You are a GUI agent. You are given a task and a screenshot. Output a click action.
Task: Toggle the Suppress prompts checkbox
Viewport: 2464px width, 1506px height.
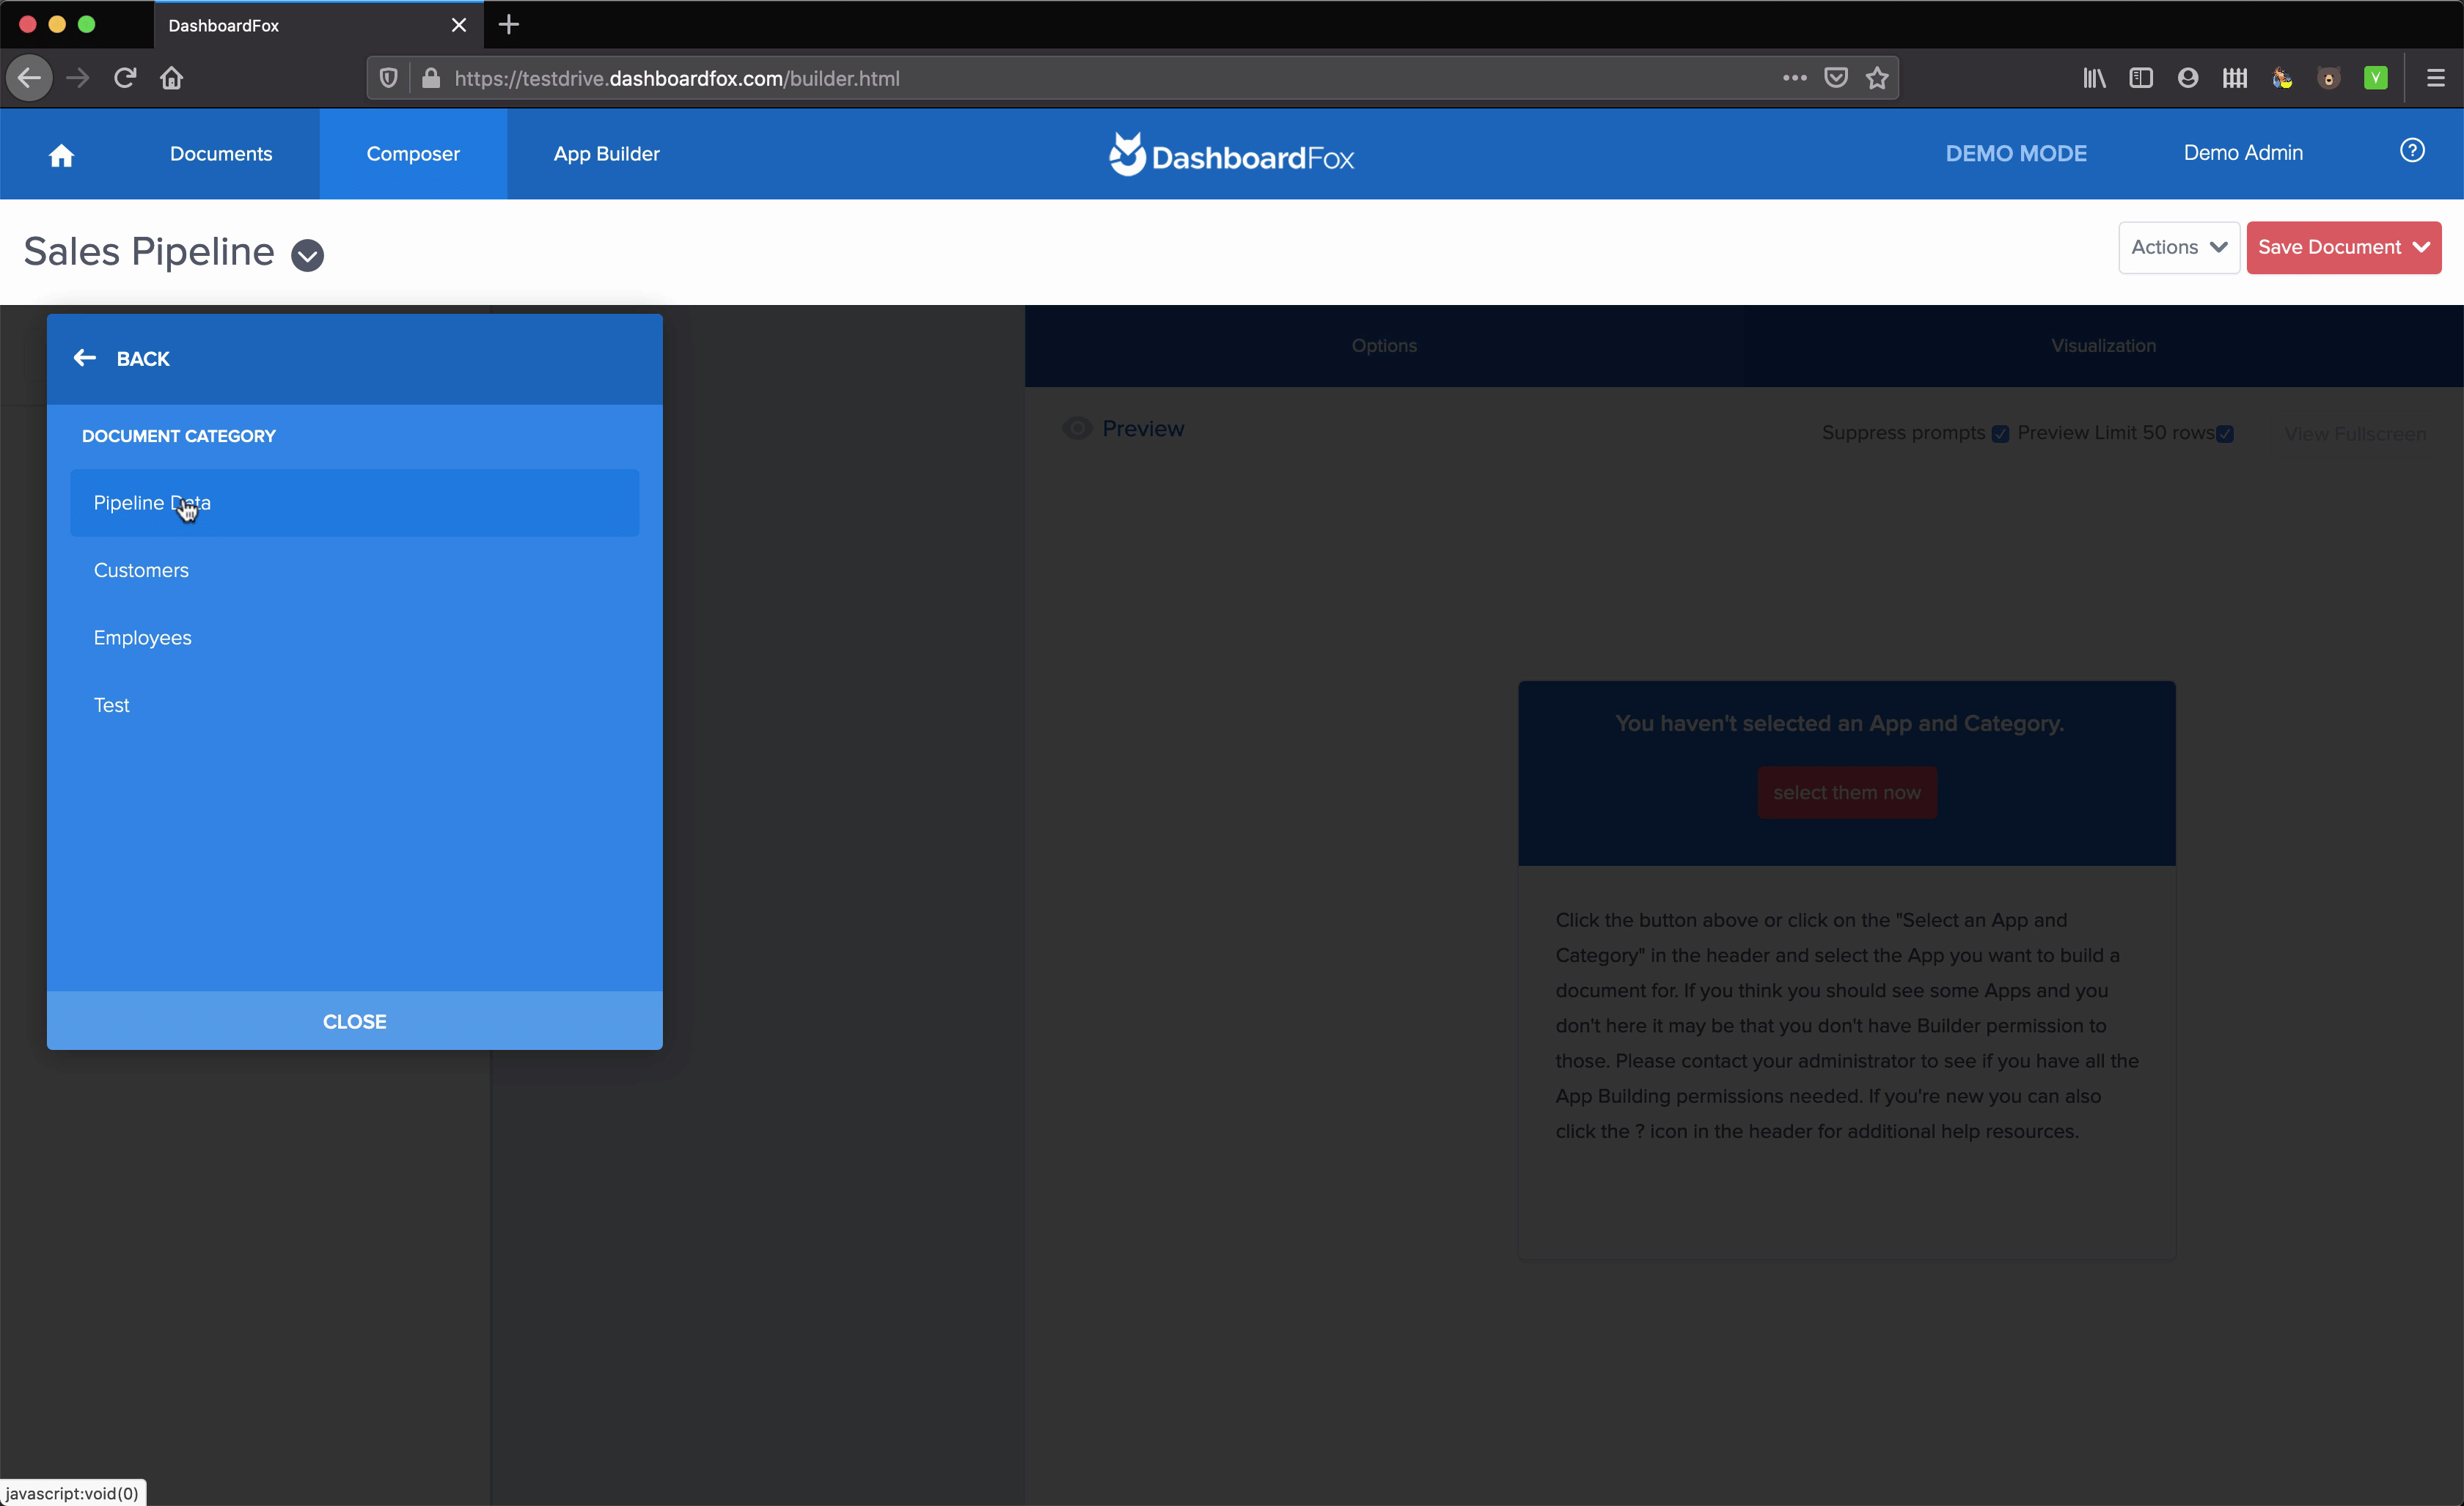pos(2000,434)
